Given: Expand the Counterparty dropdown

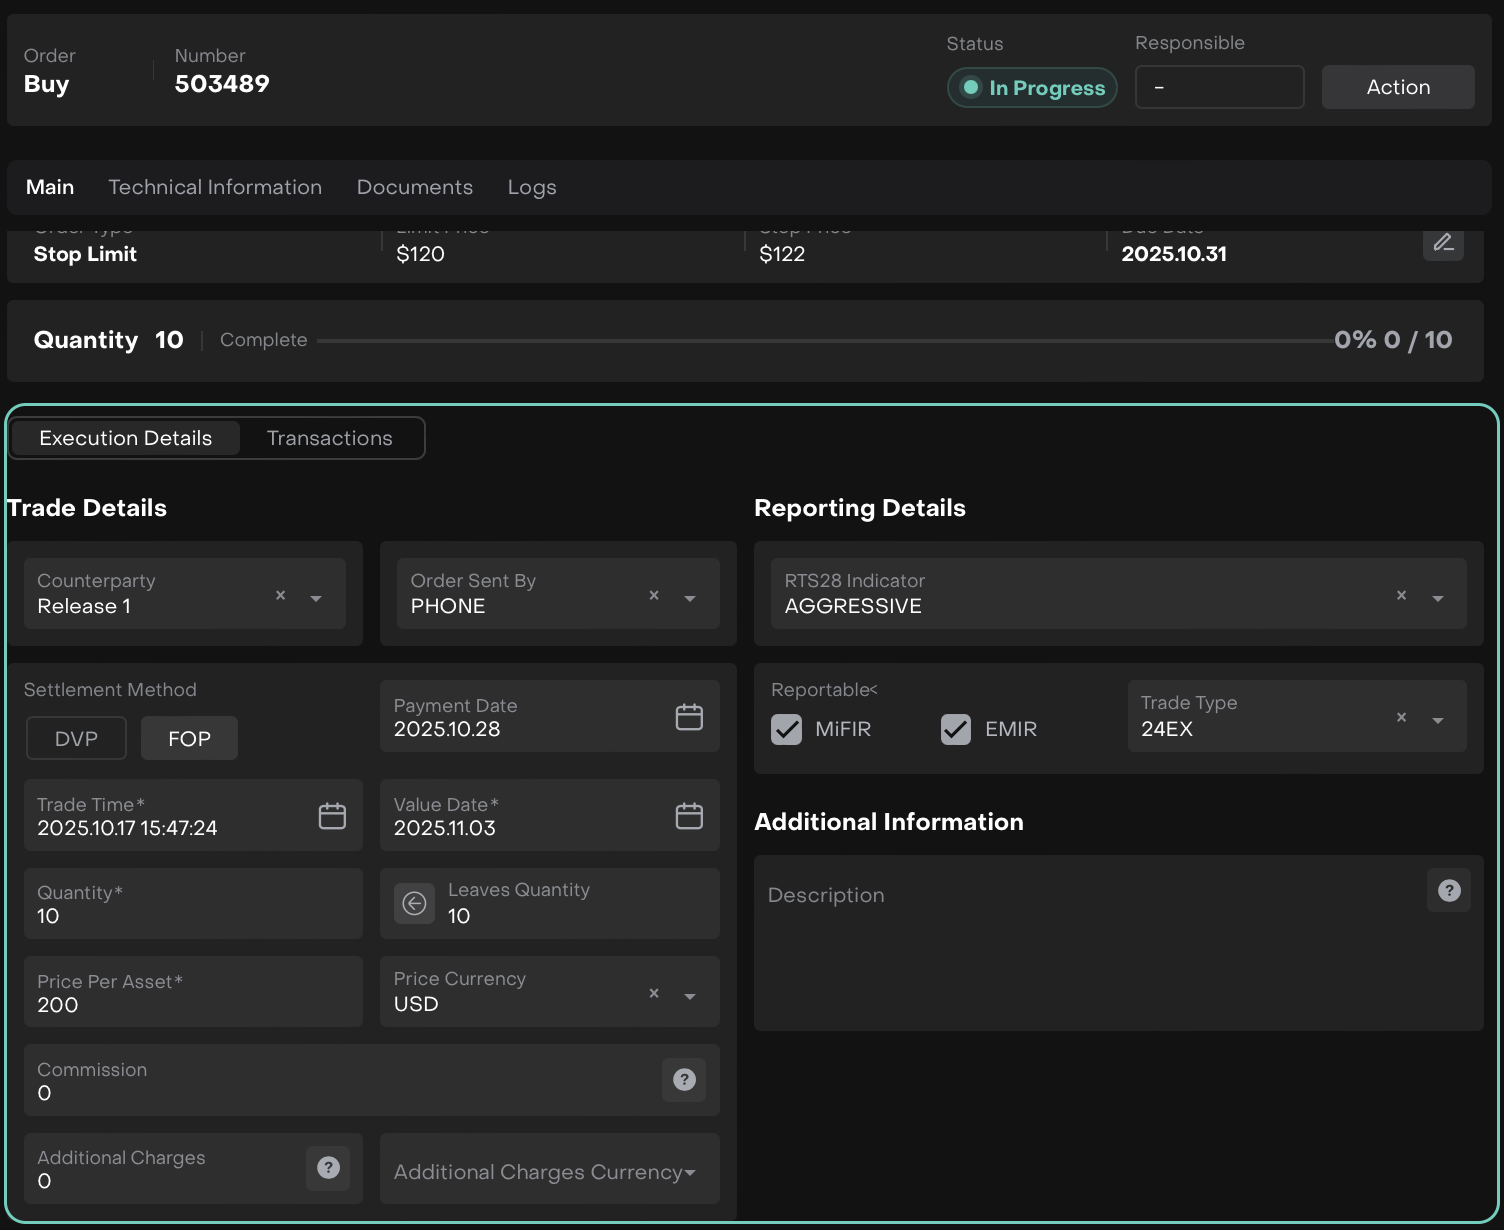Looking at the screenshot, I should [x=316, y=598].
